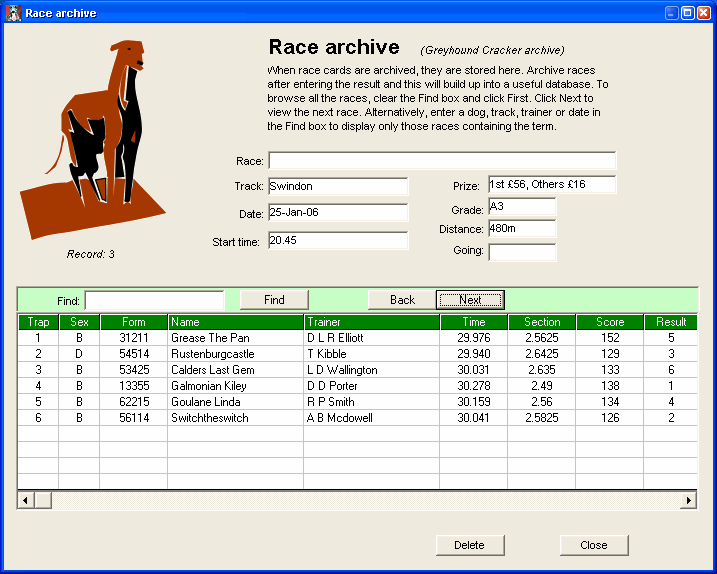Go back to the previous race
The width and height of the screenshot is (717, 574).
(402, 300)
